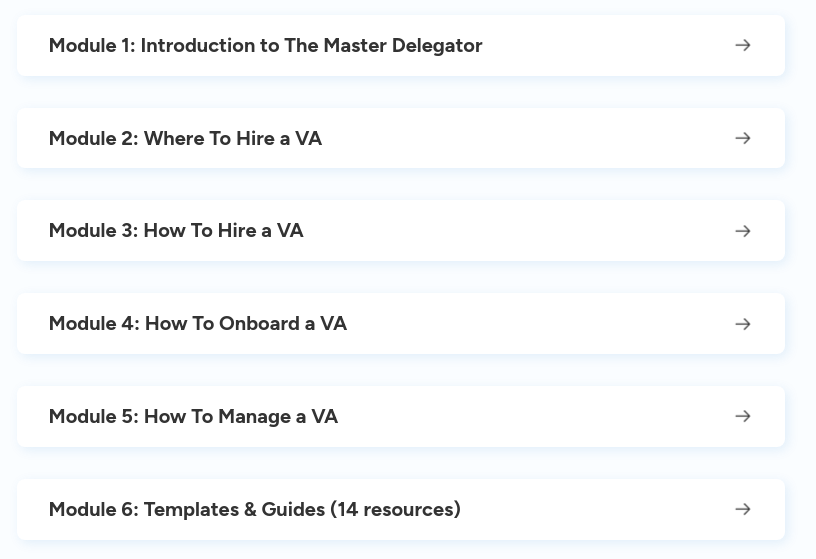
Task: Open Module 6: Templates & Guides title
Action: click(254, 509)
